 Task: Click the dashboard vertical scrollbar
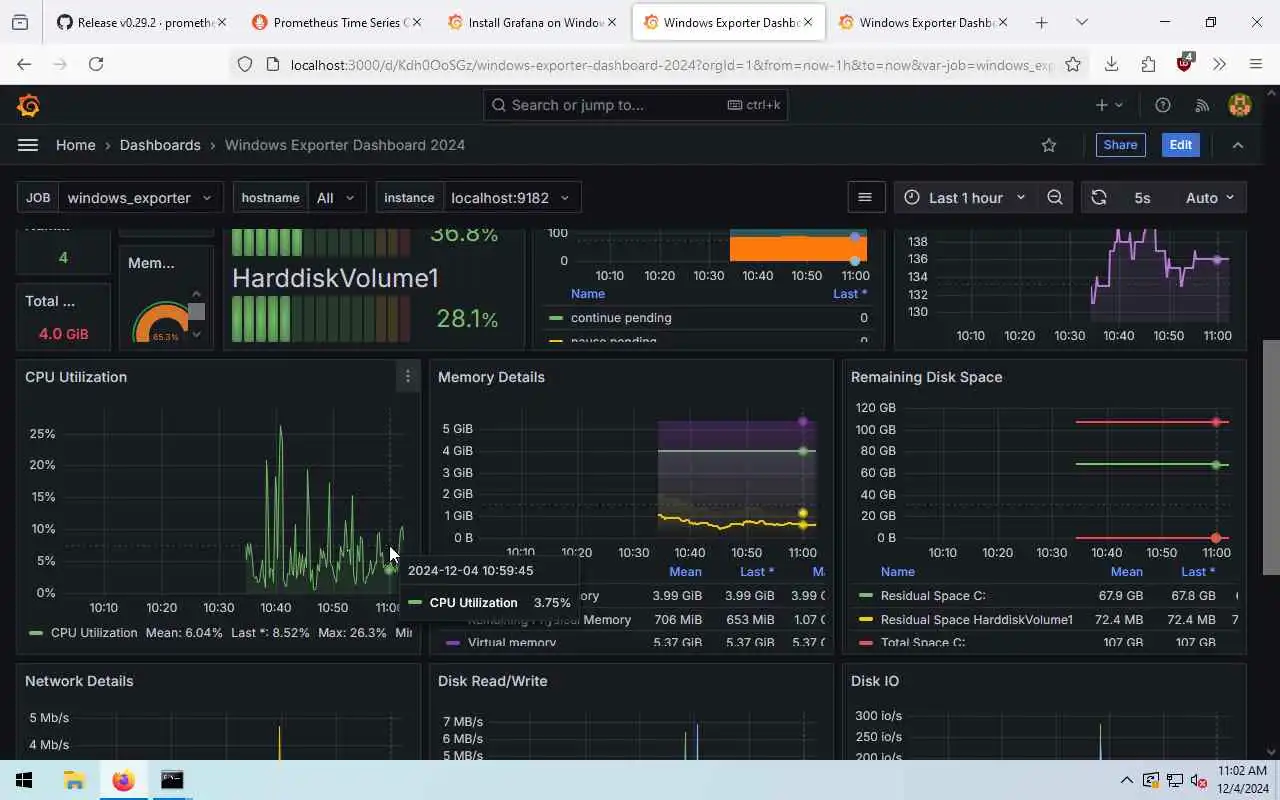[x=1271, y=458]
